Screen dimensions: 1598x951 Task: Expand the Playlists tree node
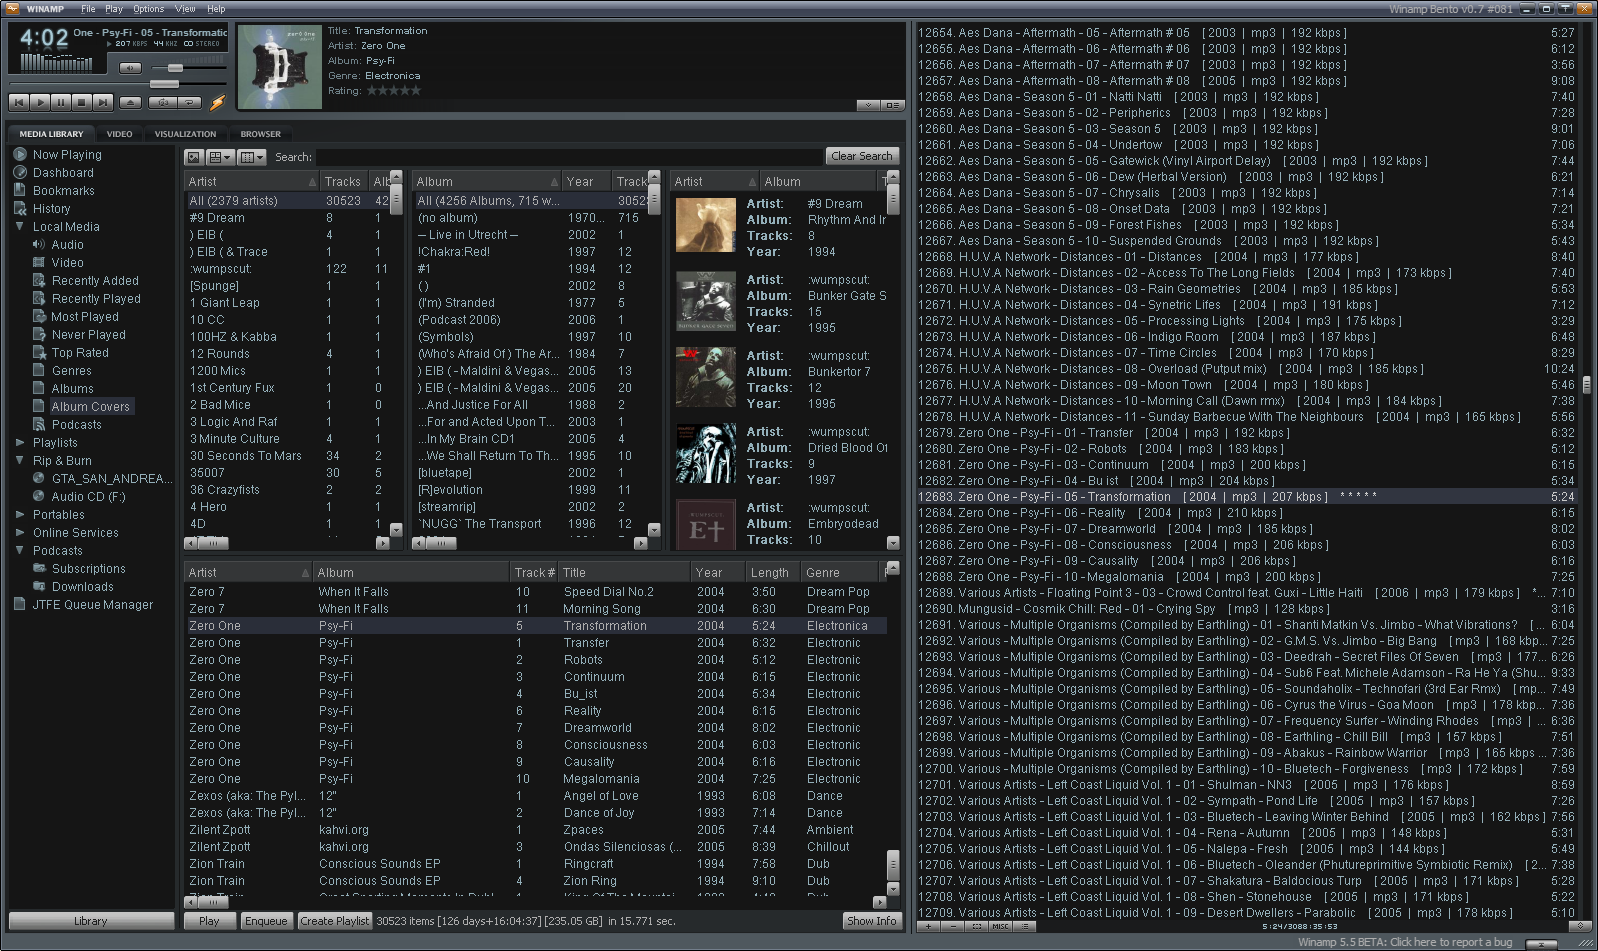[x=20, y=443]
